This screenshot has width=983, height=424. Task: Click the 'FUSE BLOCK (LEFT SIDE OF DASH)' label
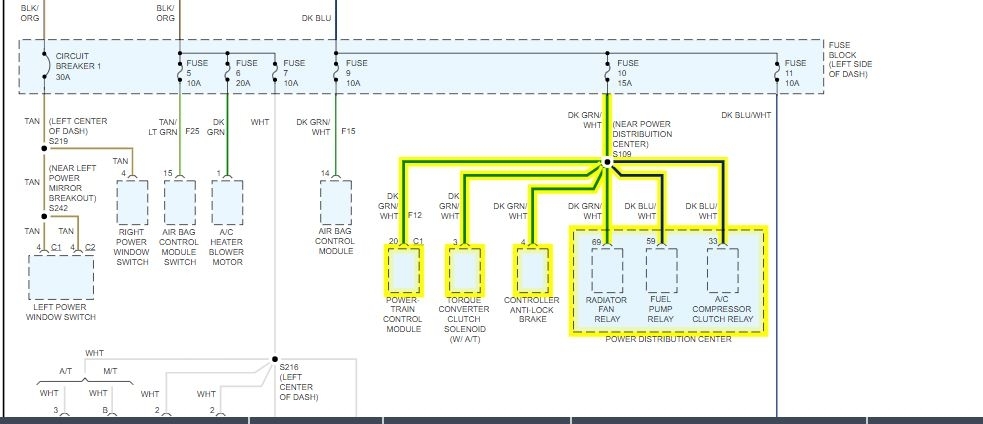850,60
